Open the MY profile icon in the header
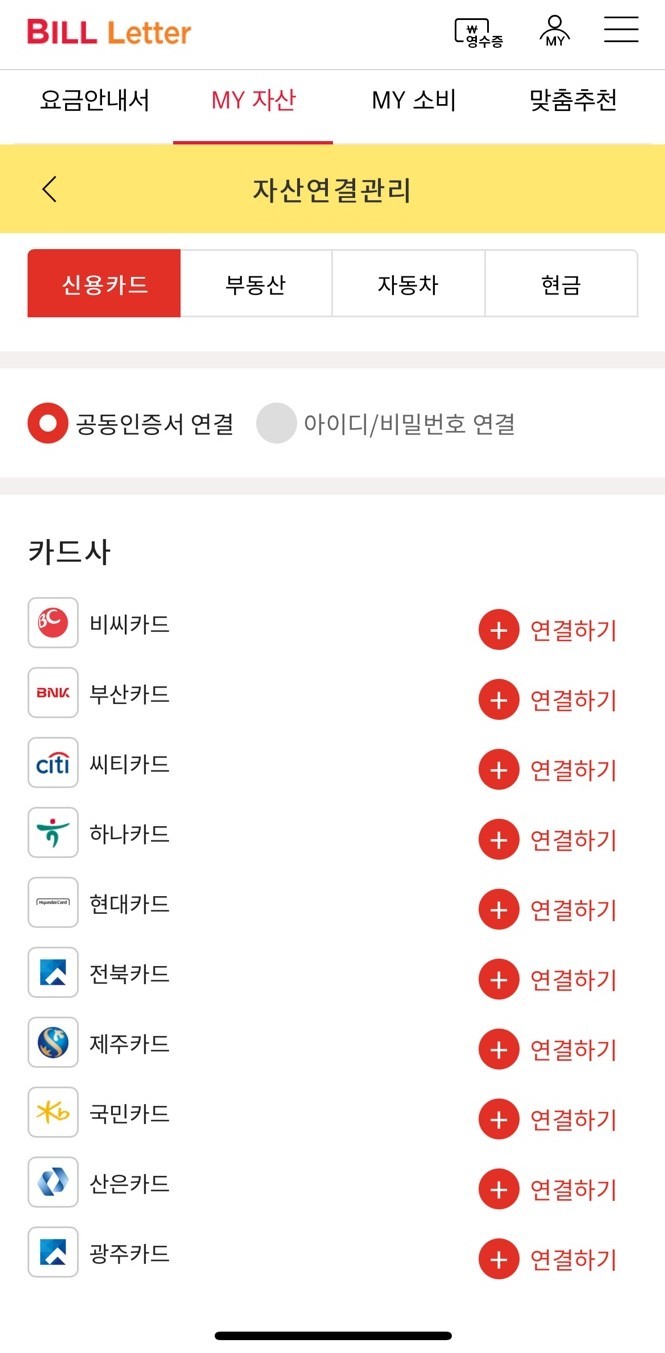 (555, 31)
